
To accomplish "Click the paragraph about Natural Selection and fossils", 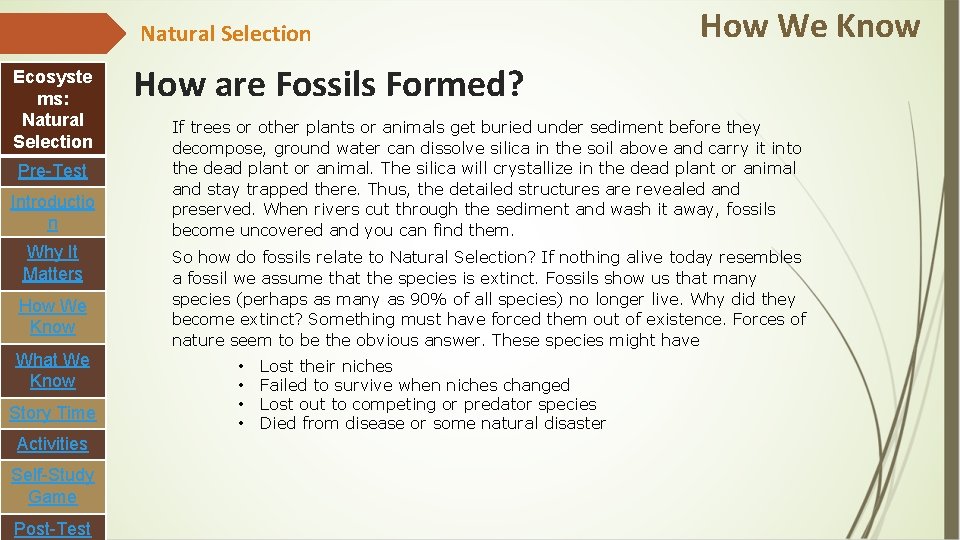I will click(x=488, y=299).
